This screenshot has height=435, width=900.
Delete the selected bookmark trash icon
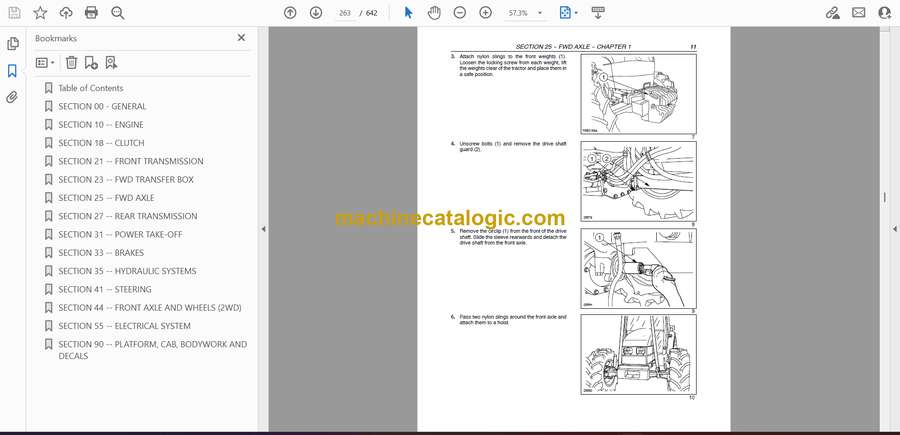coord(71,63)
